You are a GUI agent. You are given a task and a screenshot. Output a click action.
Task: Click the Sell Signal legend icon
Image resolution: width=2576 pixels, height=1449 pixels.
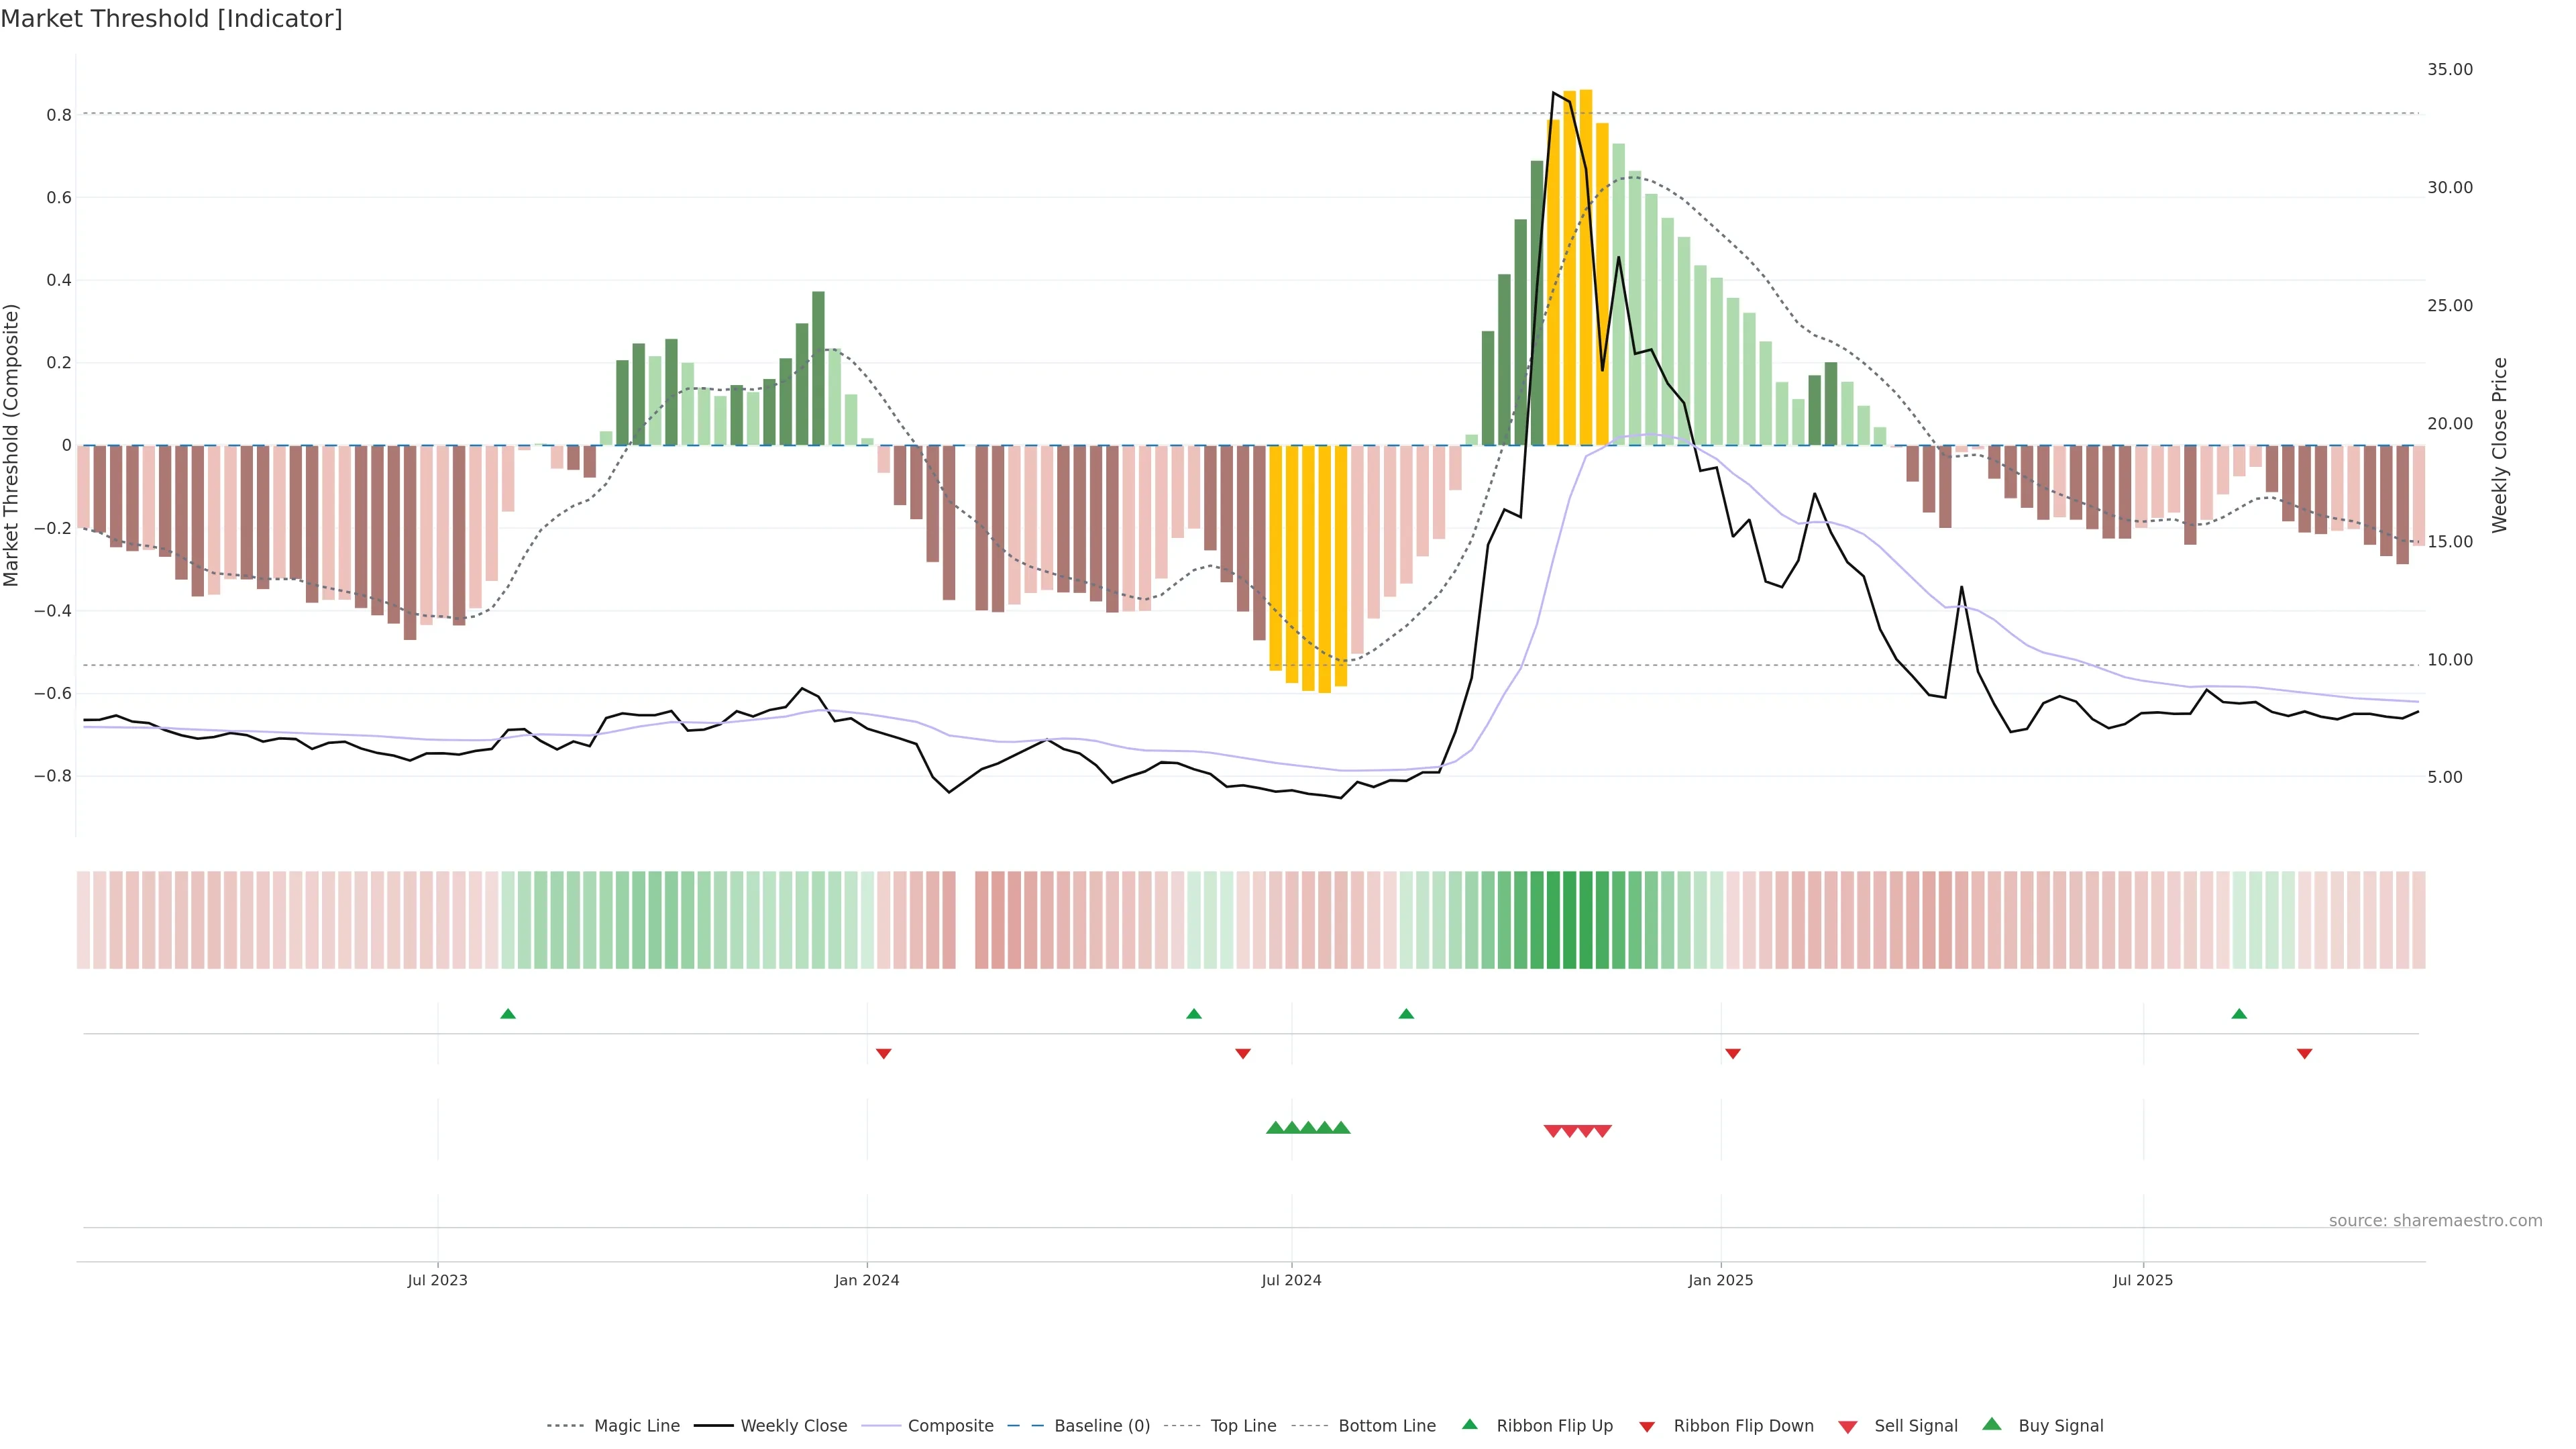(1847, 1426)
